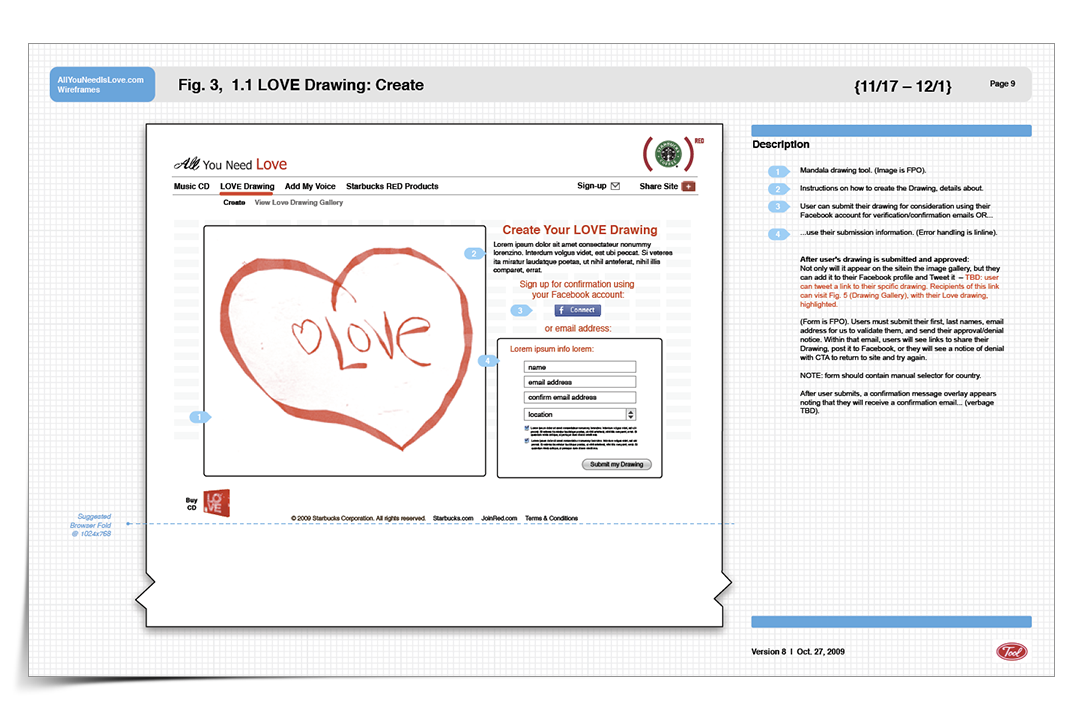Click the Sign-up link

(591, 186)
